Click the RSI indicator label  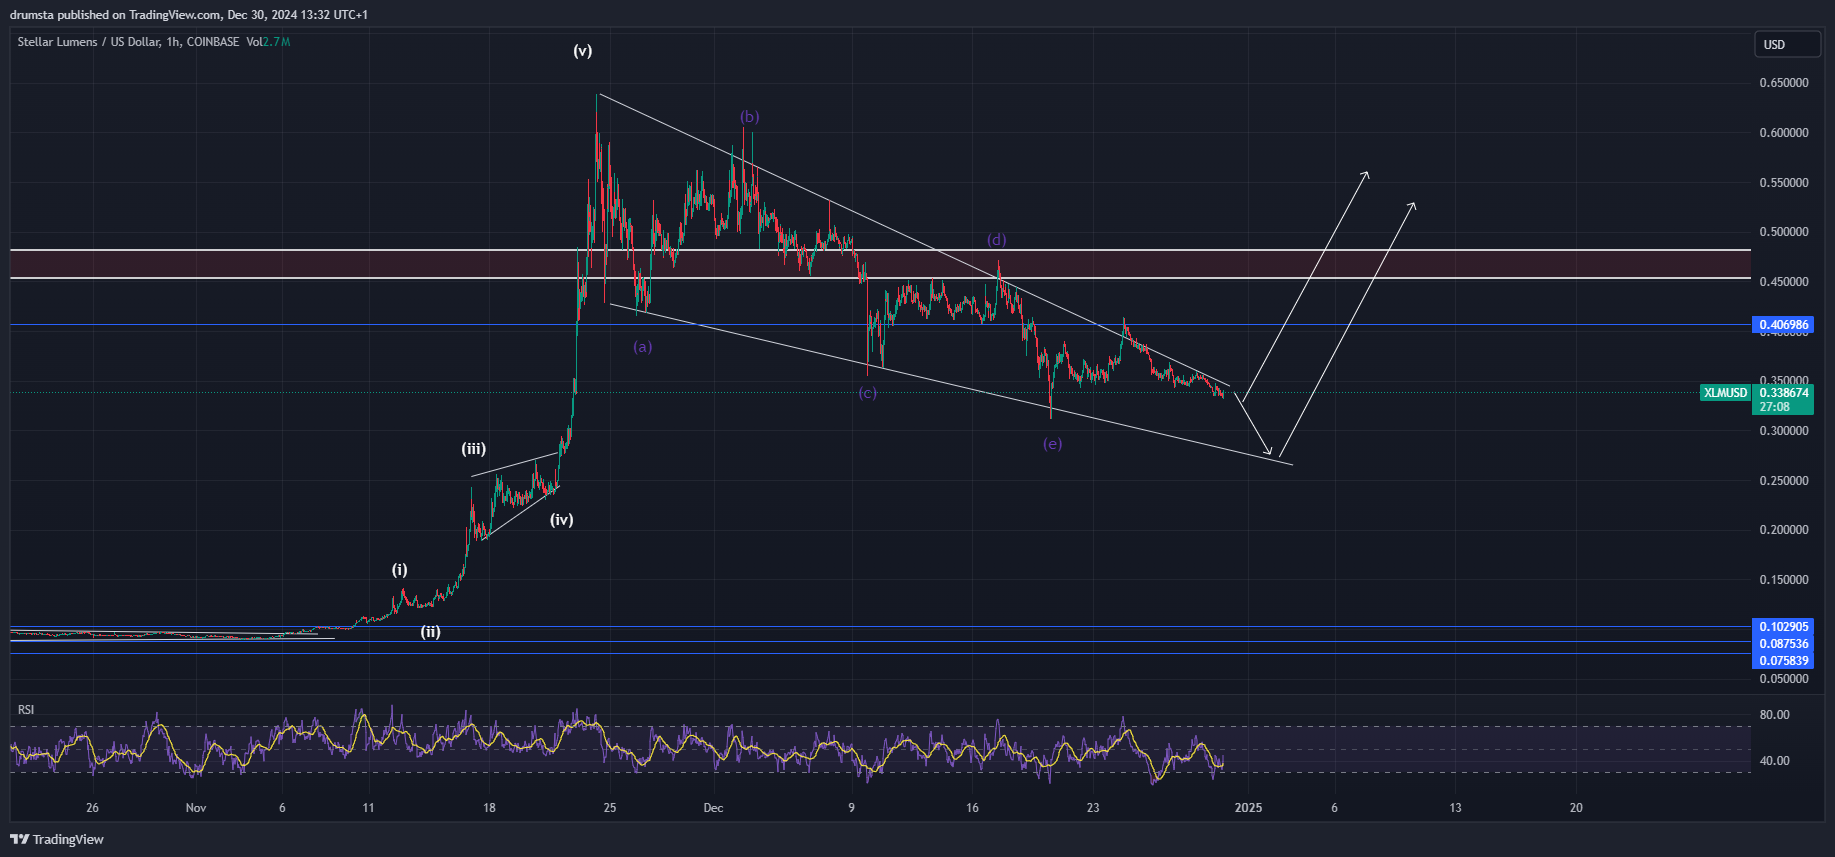pos(26,710)
